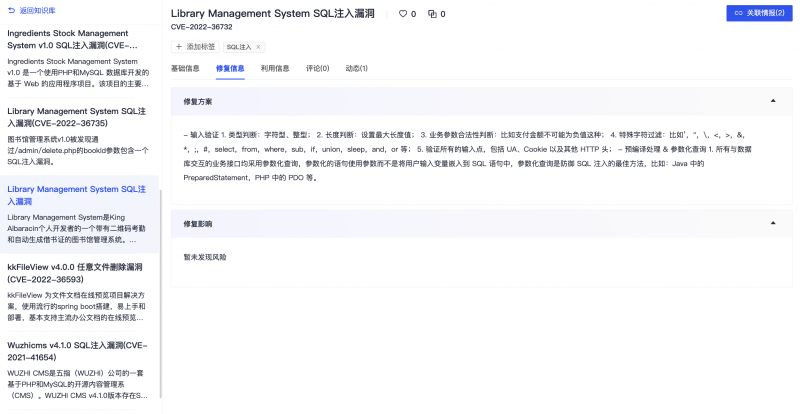Switch to the 基础信息 tab
Image resolution: width=800 pixels, height=414 pixels.
coord(185,68)
